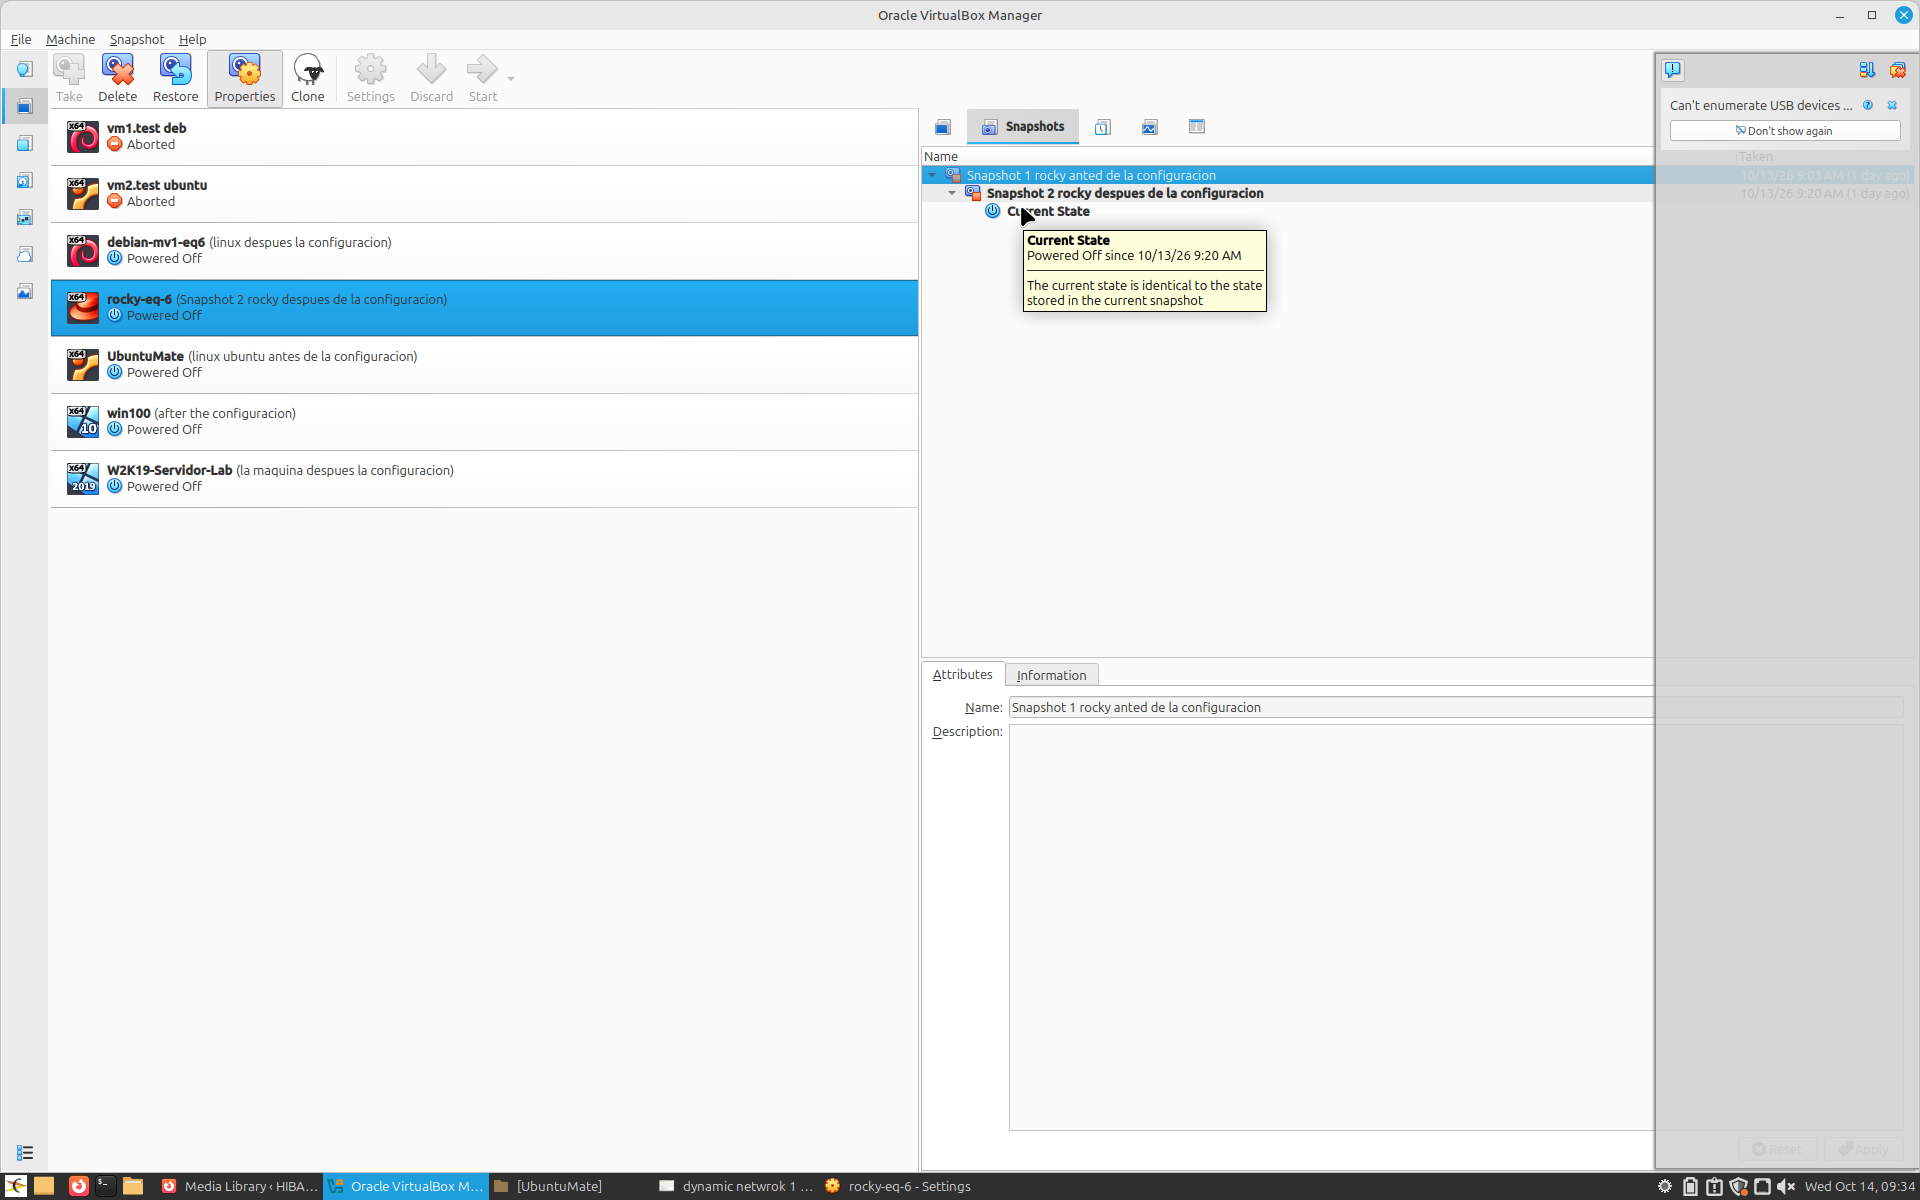Switch to the Information tab
Image resolution: width=1920 pixels, height=1200 pixels.
pos(1051,675)
